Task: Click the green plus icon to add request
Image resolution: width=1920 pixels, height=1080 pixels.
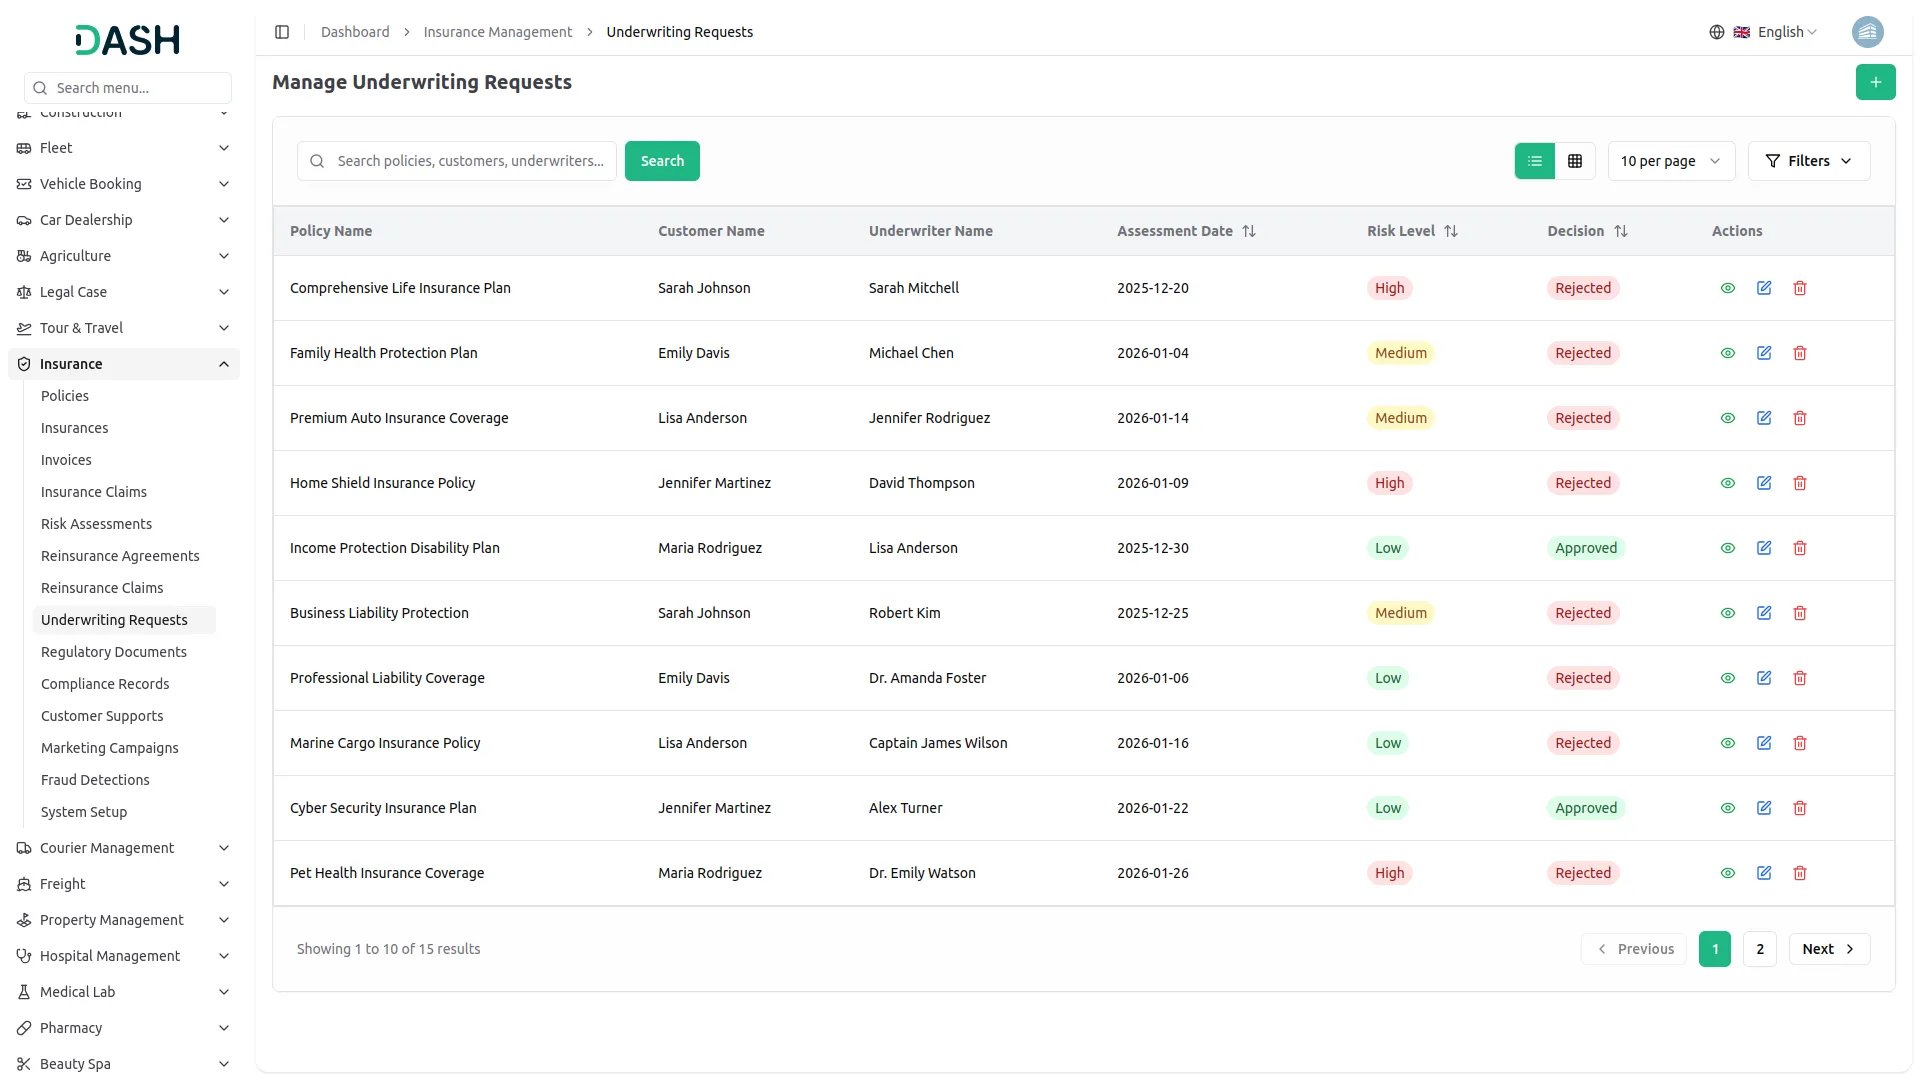Action: click(x=1875, y=82)
